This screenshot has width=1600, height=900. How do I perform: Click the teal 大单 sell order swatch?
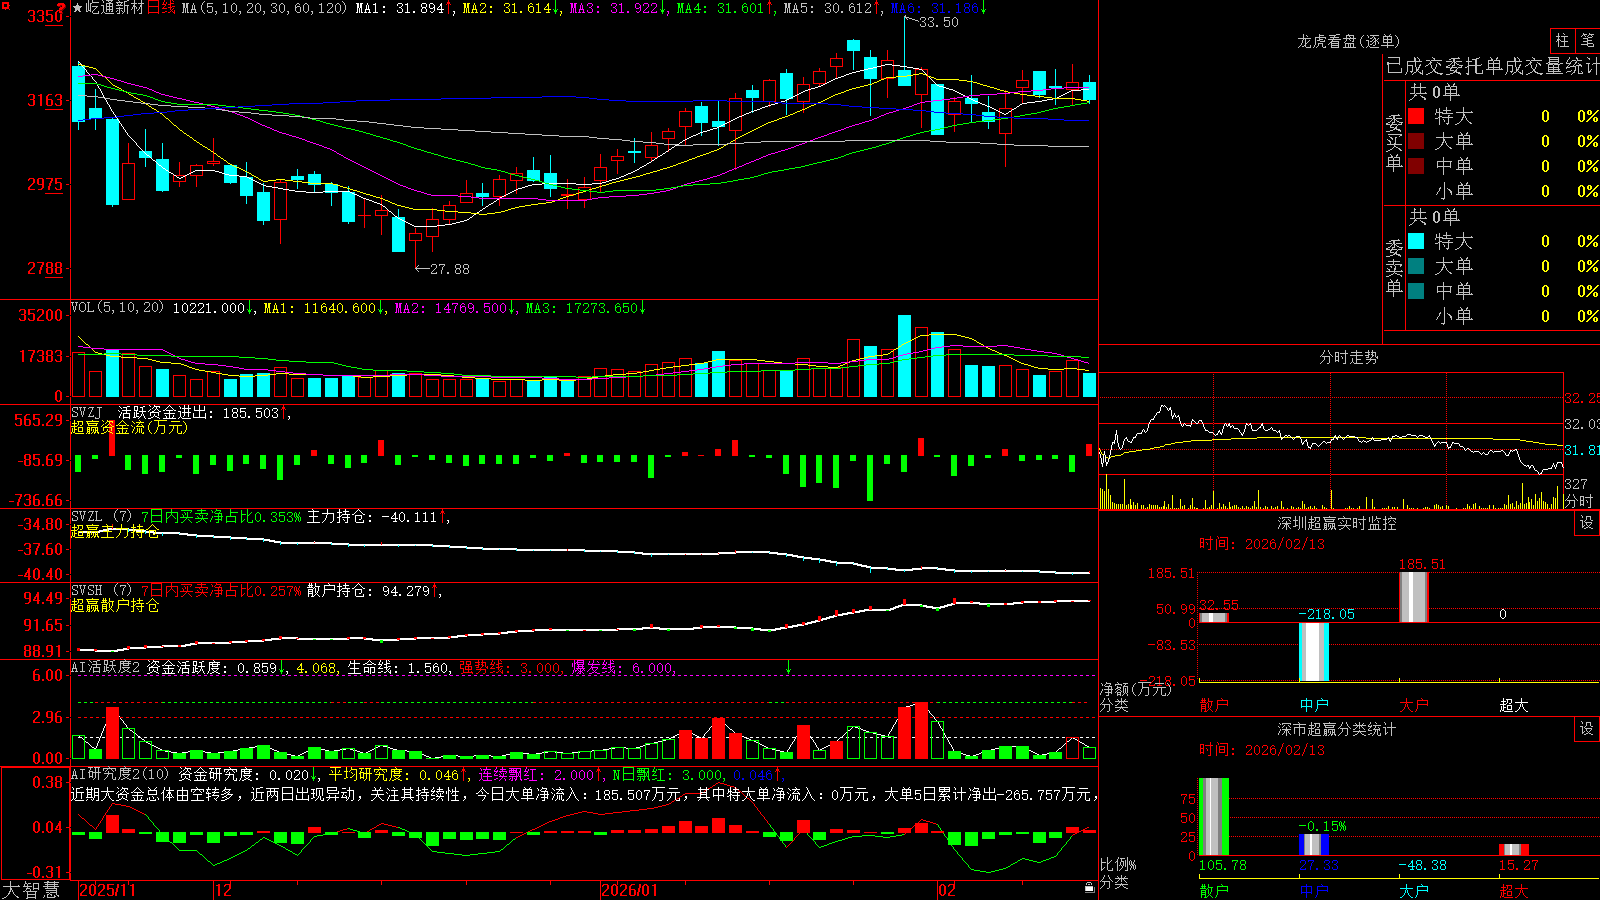1416,266
